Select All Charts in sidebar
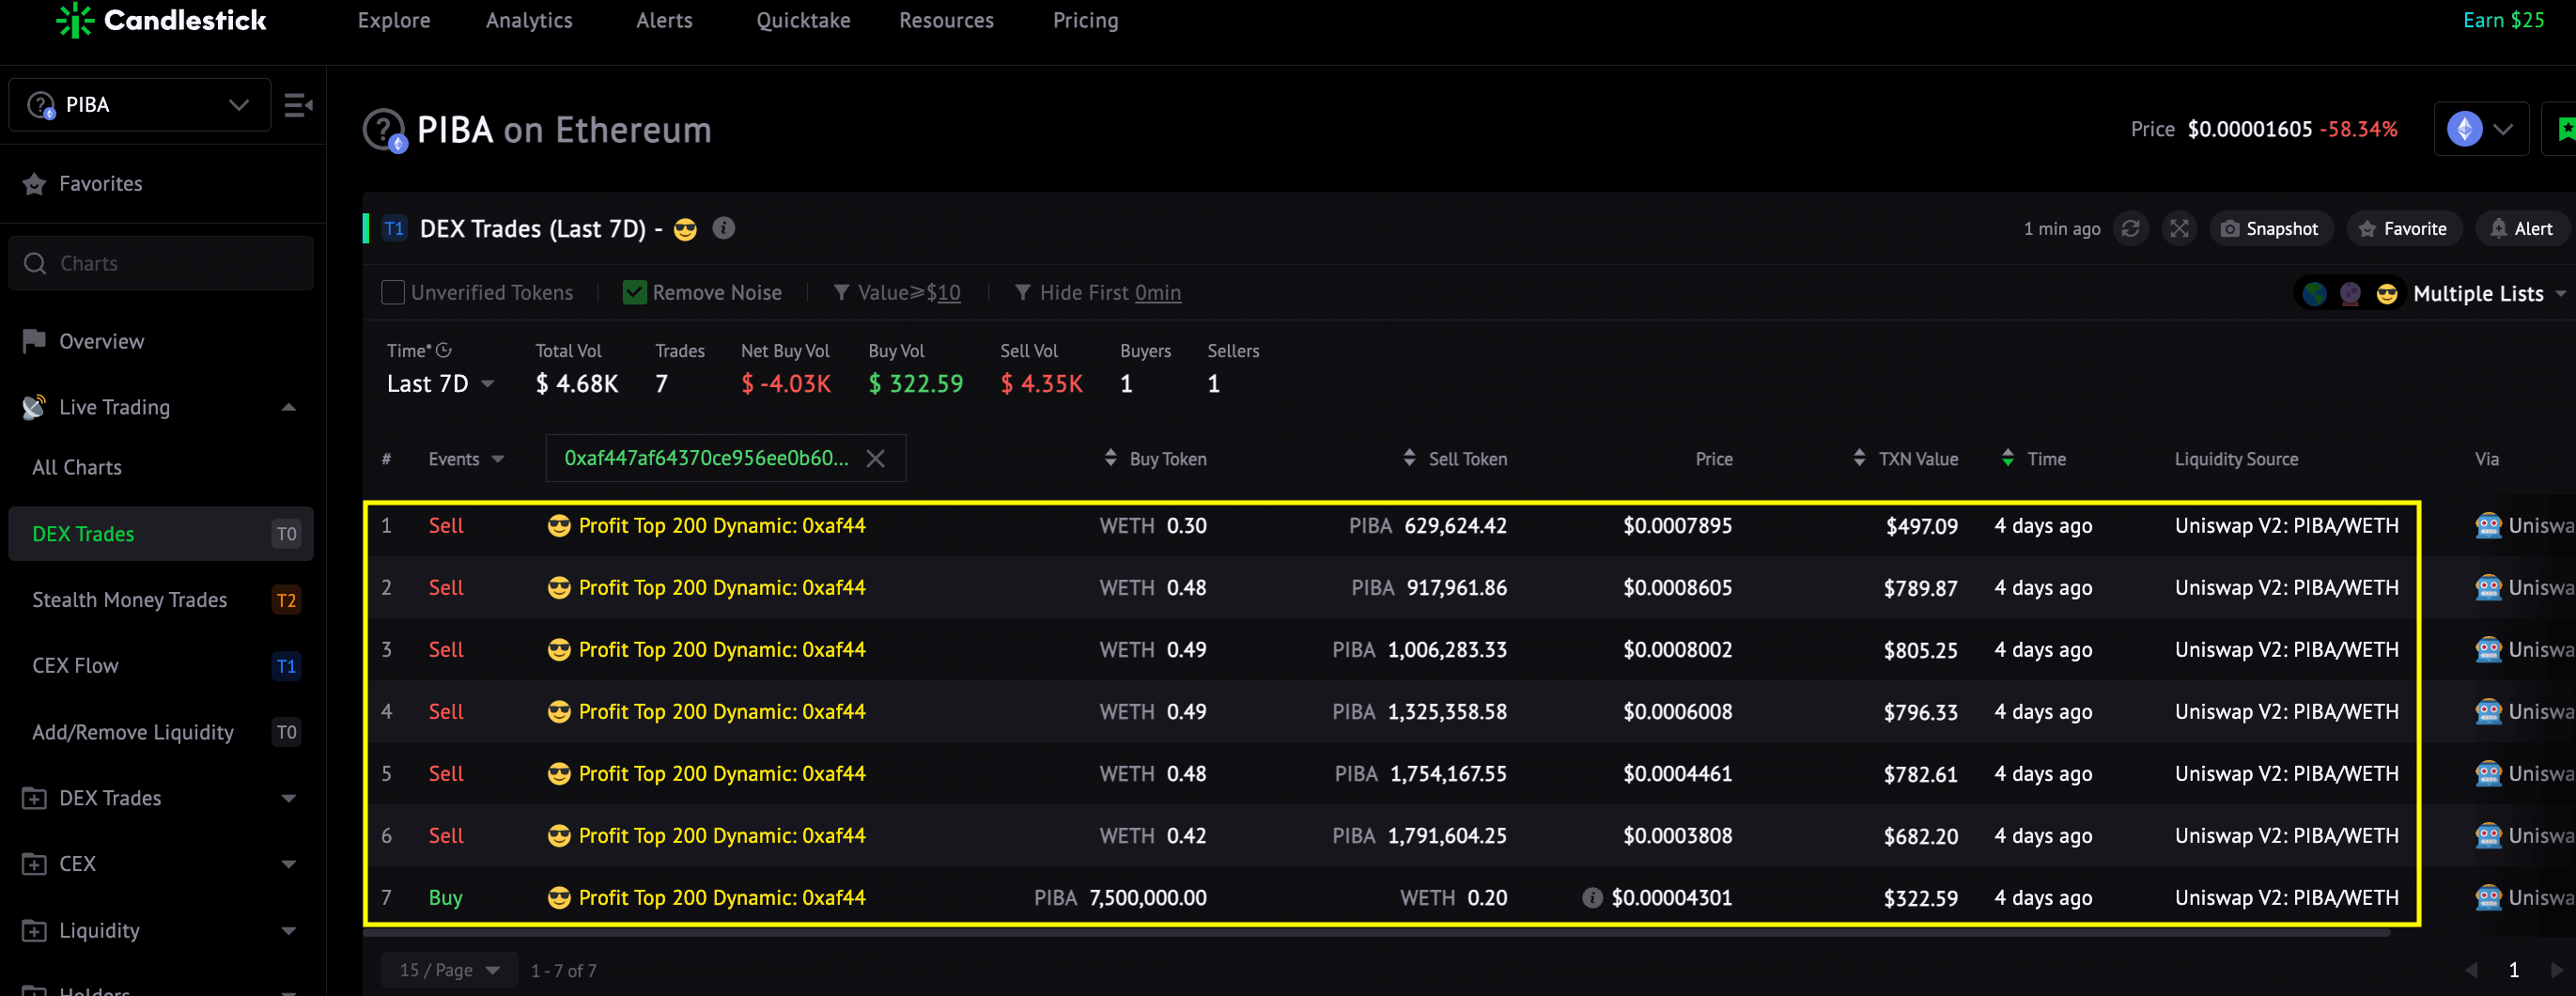Image resolution: width=2576 pixels, height=996 pixels. (x=77, y=468)
